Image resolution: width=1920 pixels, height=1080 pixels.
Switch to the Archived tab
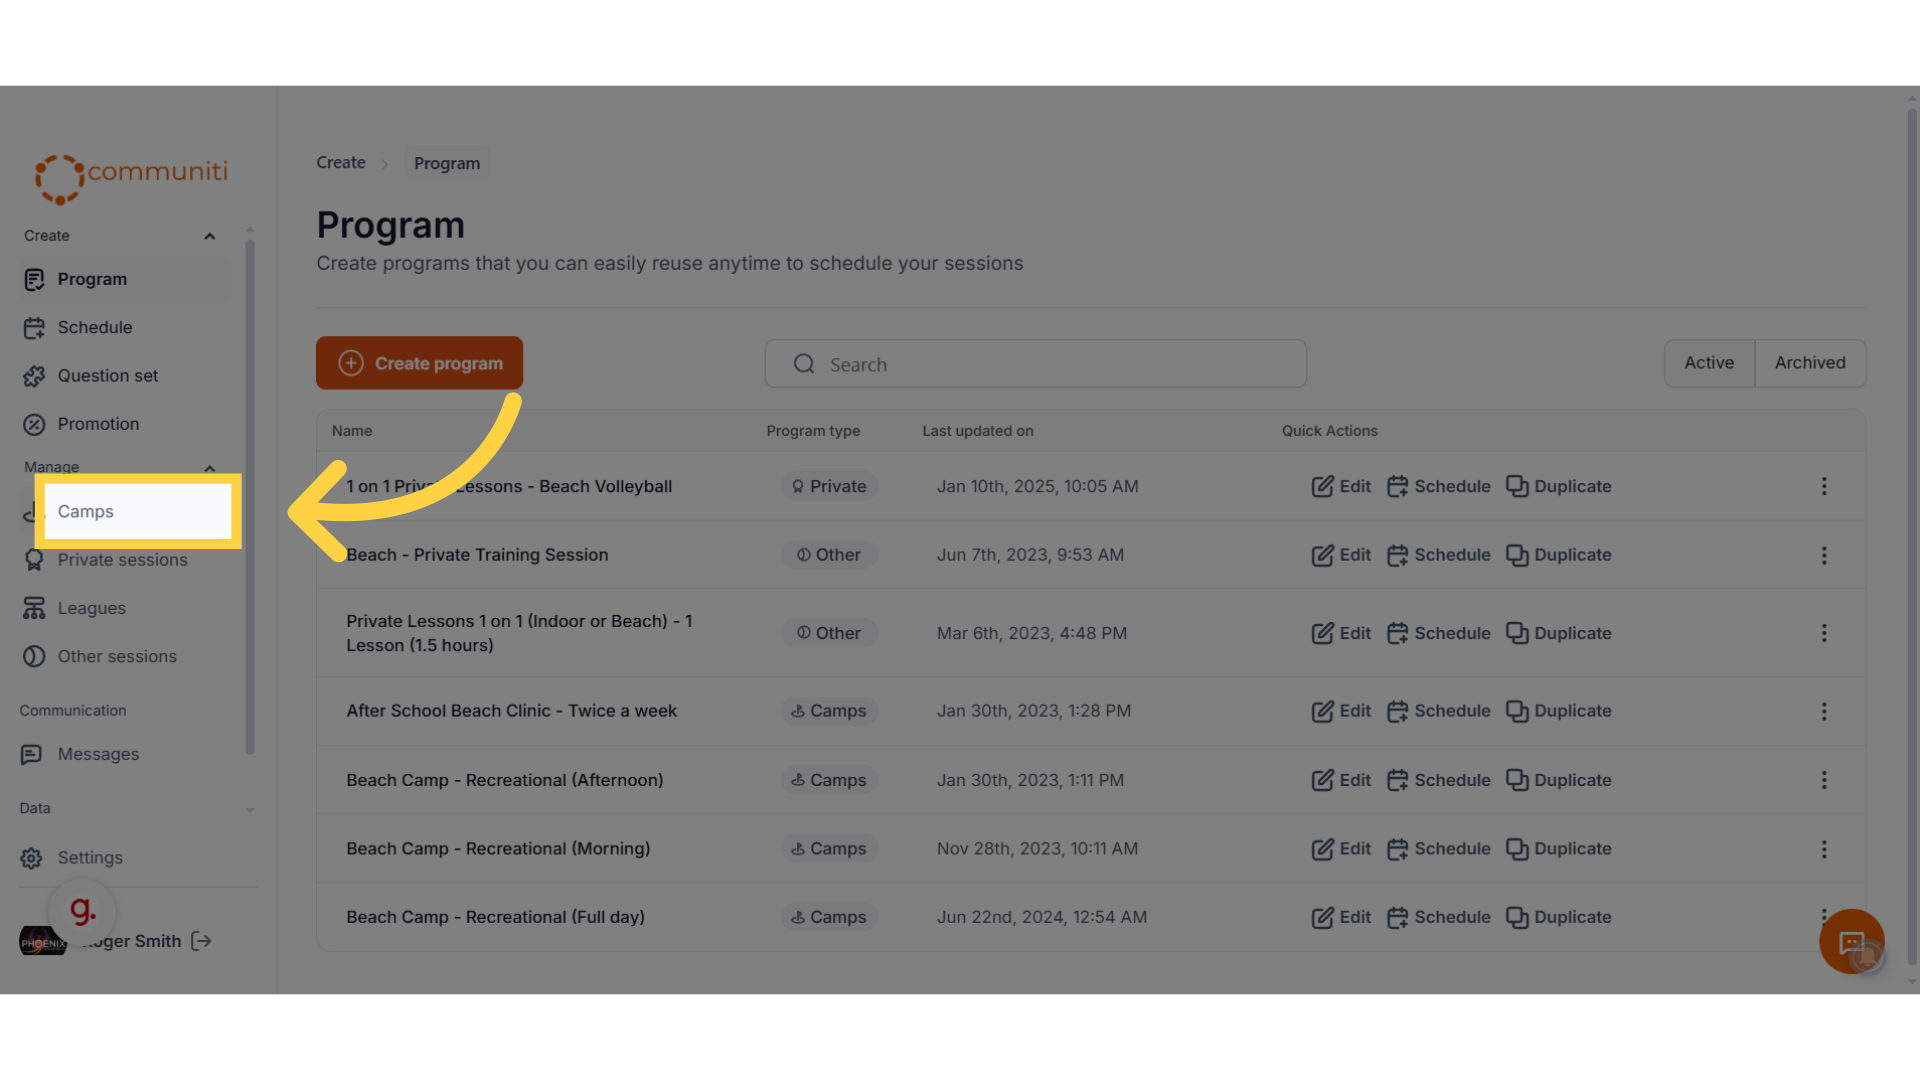pyautogui.click(x=1810, y=363)
